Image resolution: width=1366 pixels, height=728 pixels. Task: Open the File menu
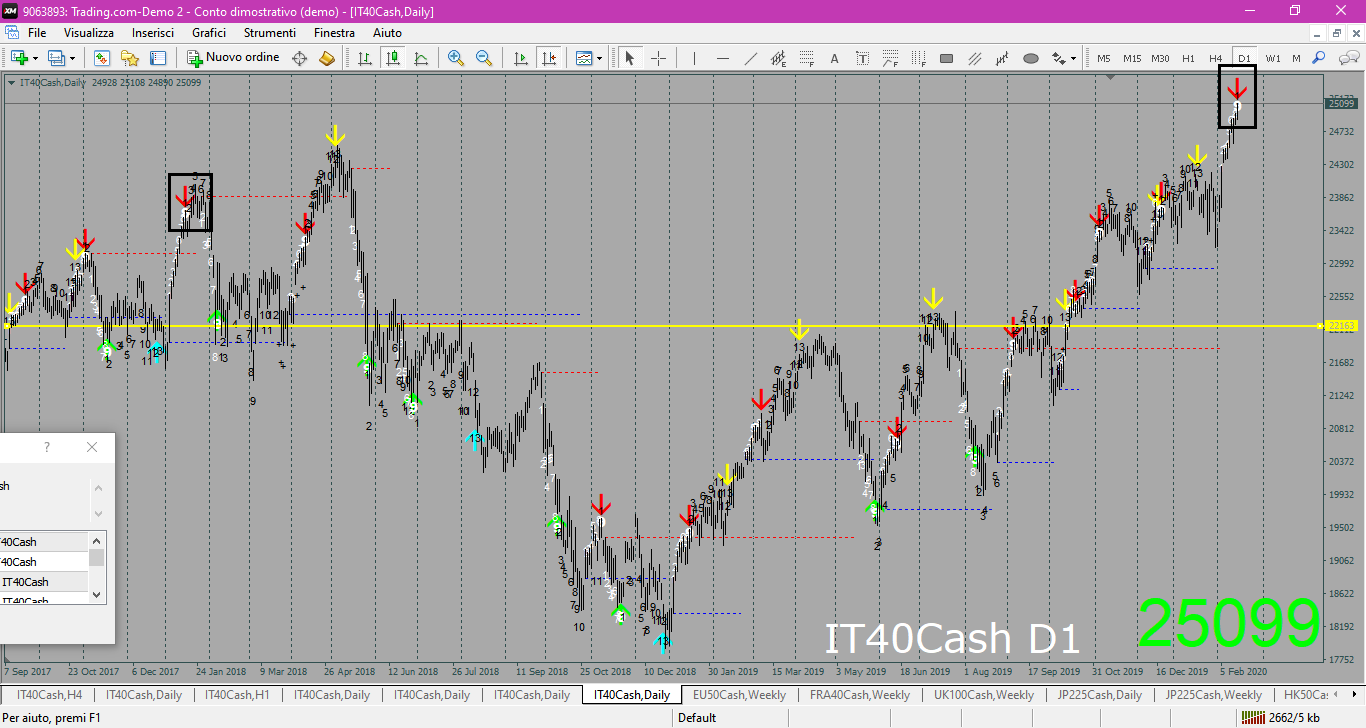tap(37, 33)
